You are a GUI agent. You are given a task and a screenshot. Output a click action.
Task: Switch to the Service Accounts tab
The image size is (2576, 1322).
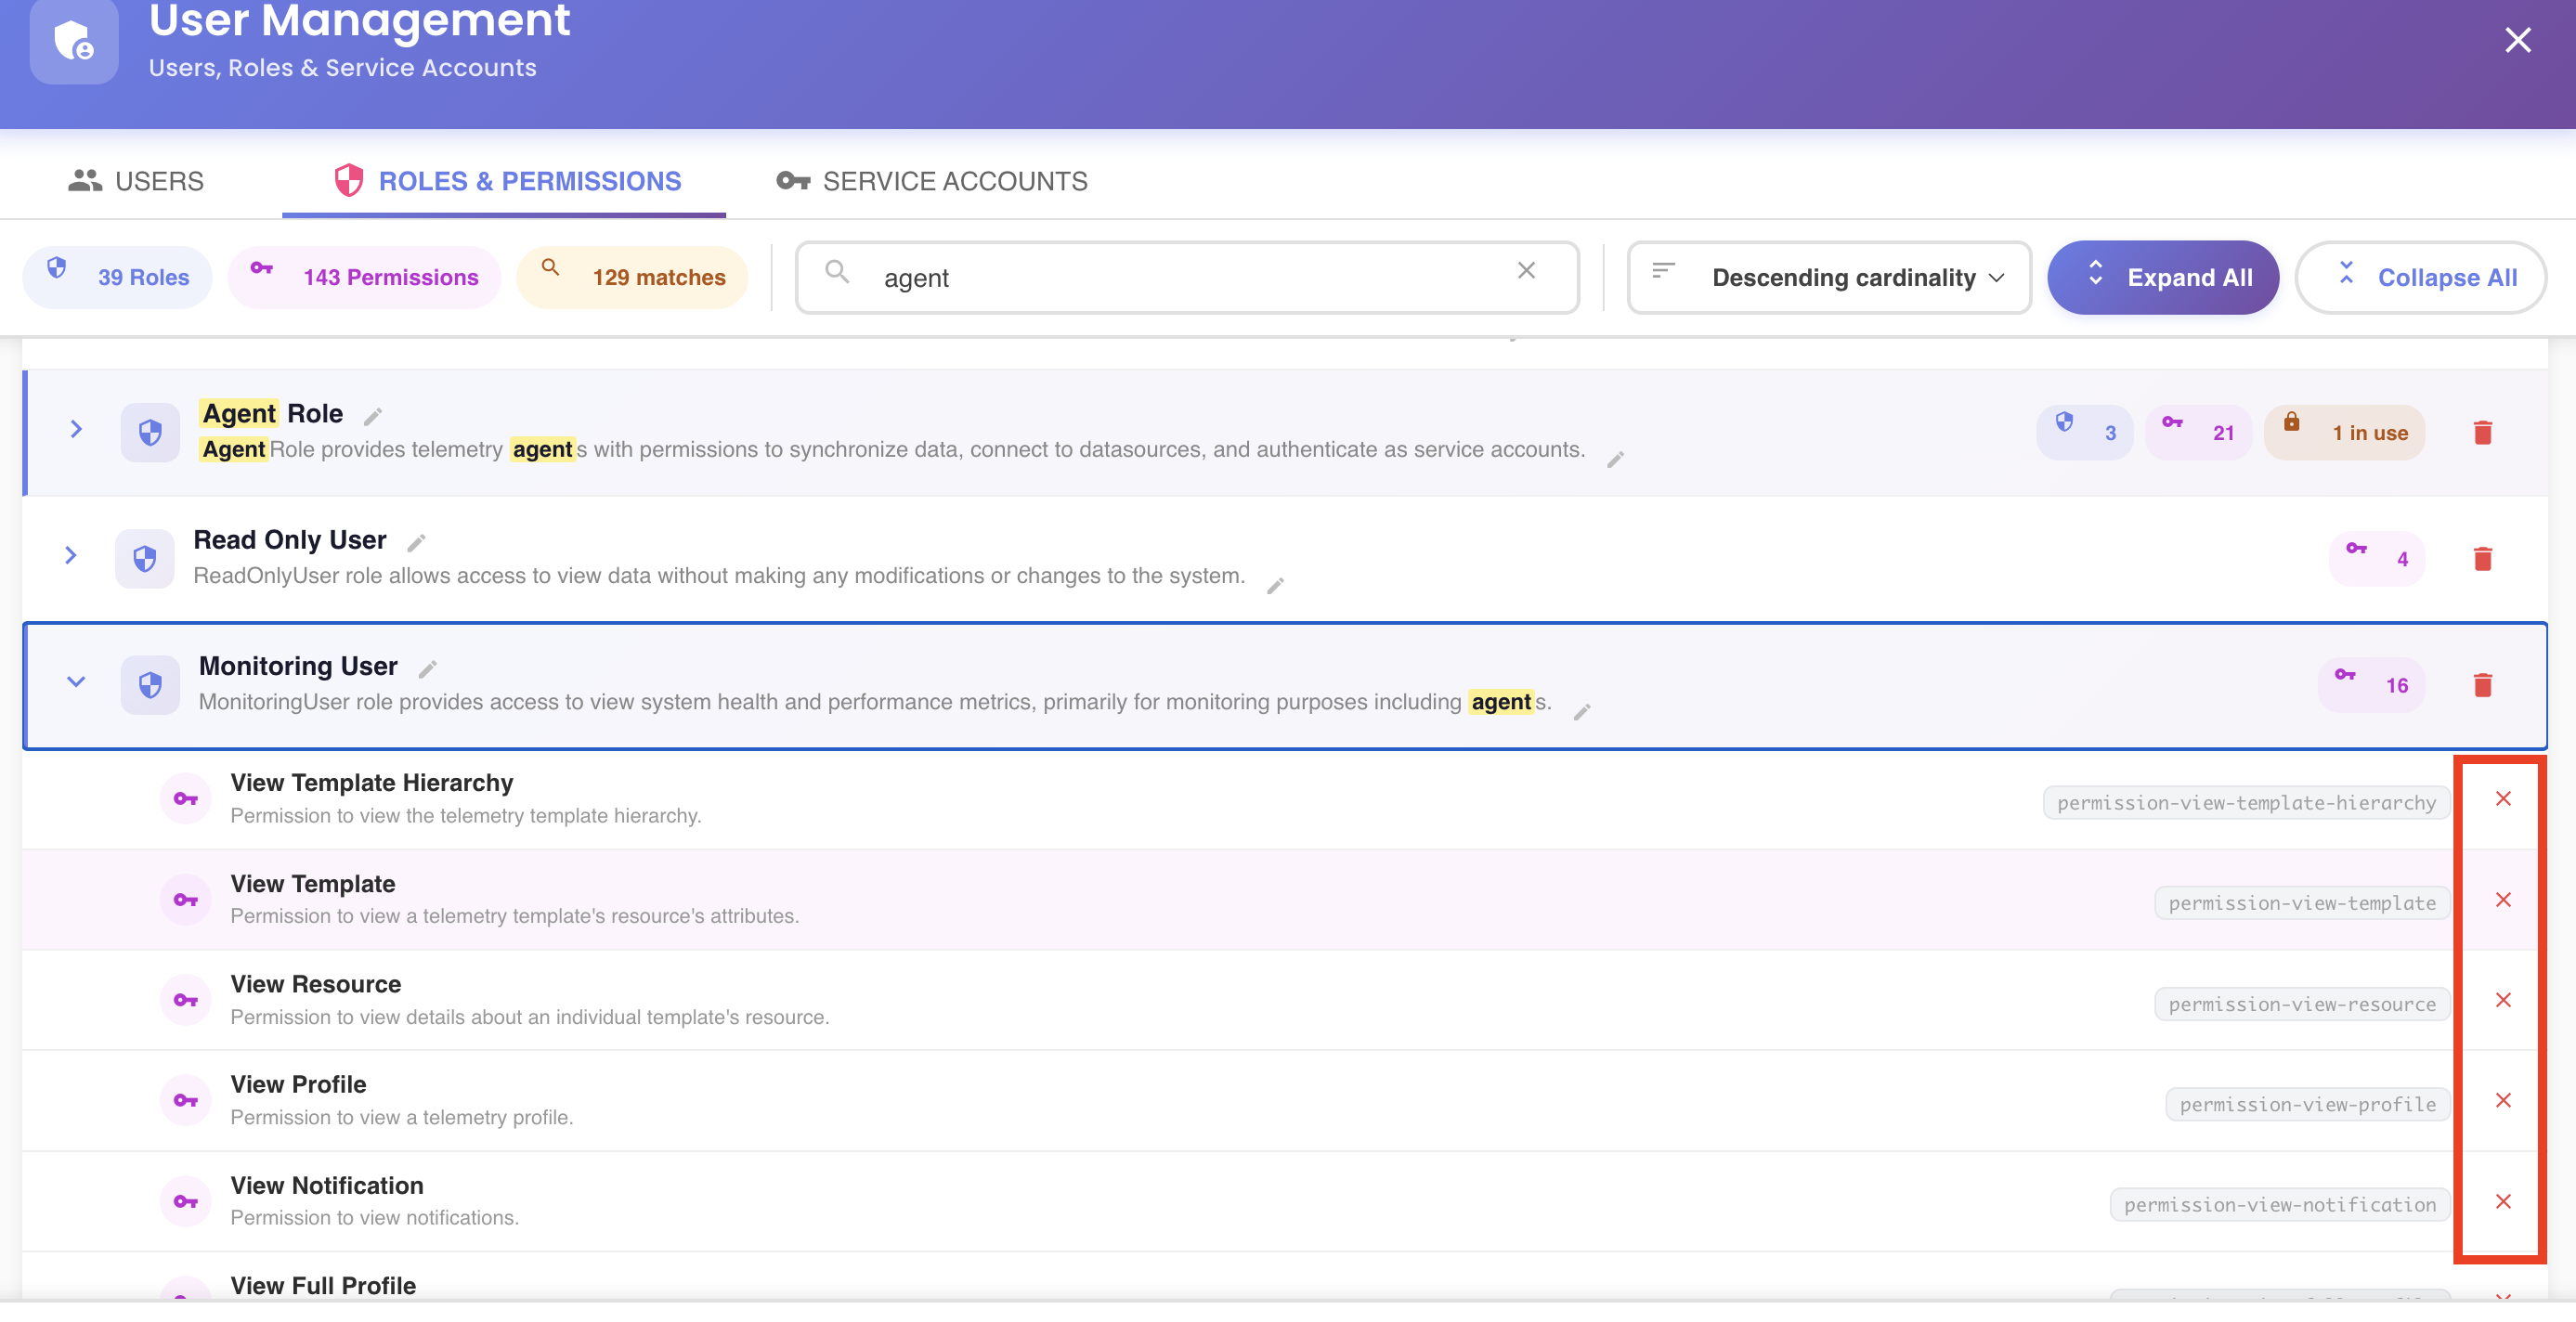[932, 181]
